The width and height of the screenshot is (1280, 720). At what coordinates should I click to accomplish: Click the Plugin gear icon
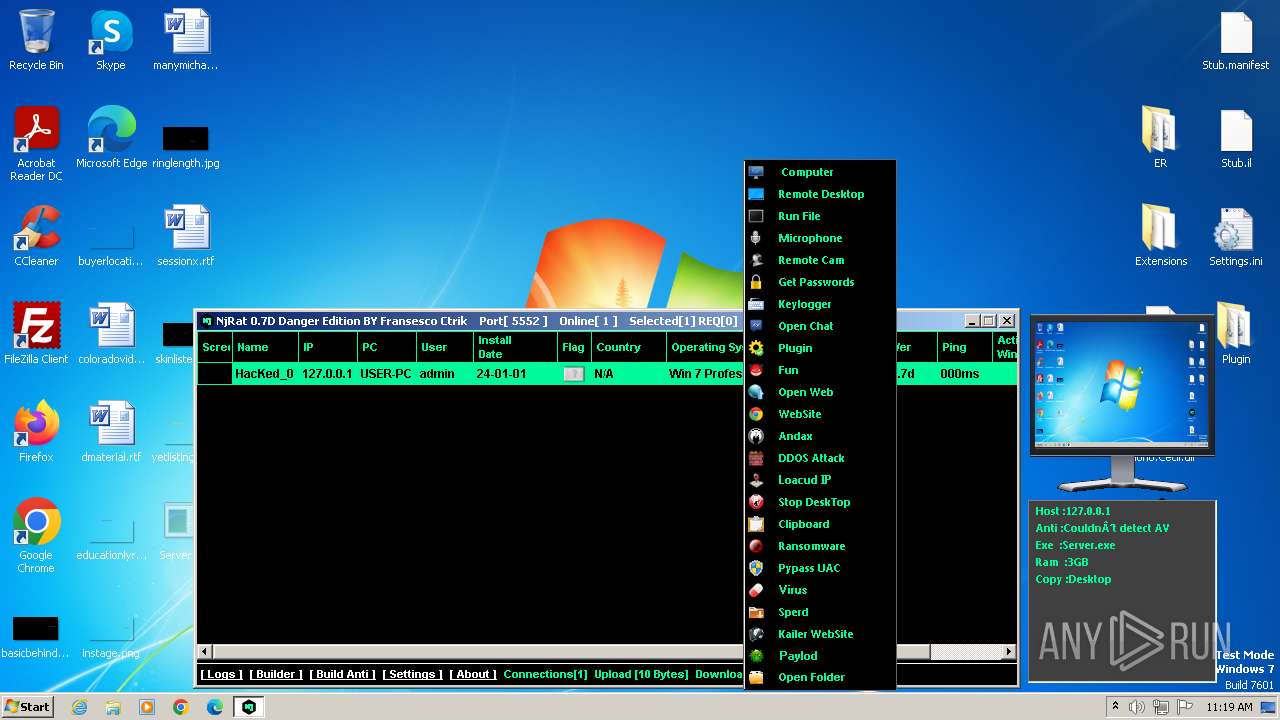(756, 348)
